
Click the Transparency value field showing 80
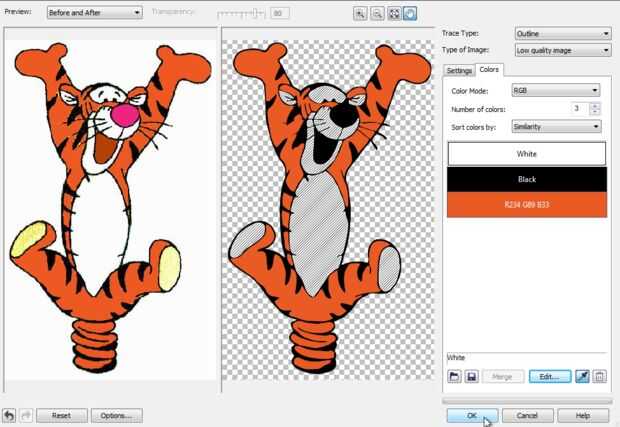pos(280,13)
